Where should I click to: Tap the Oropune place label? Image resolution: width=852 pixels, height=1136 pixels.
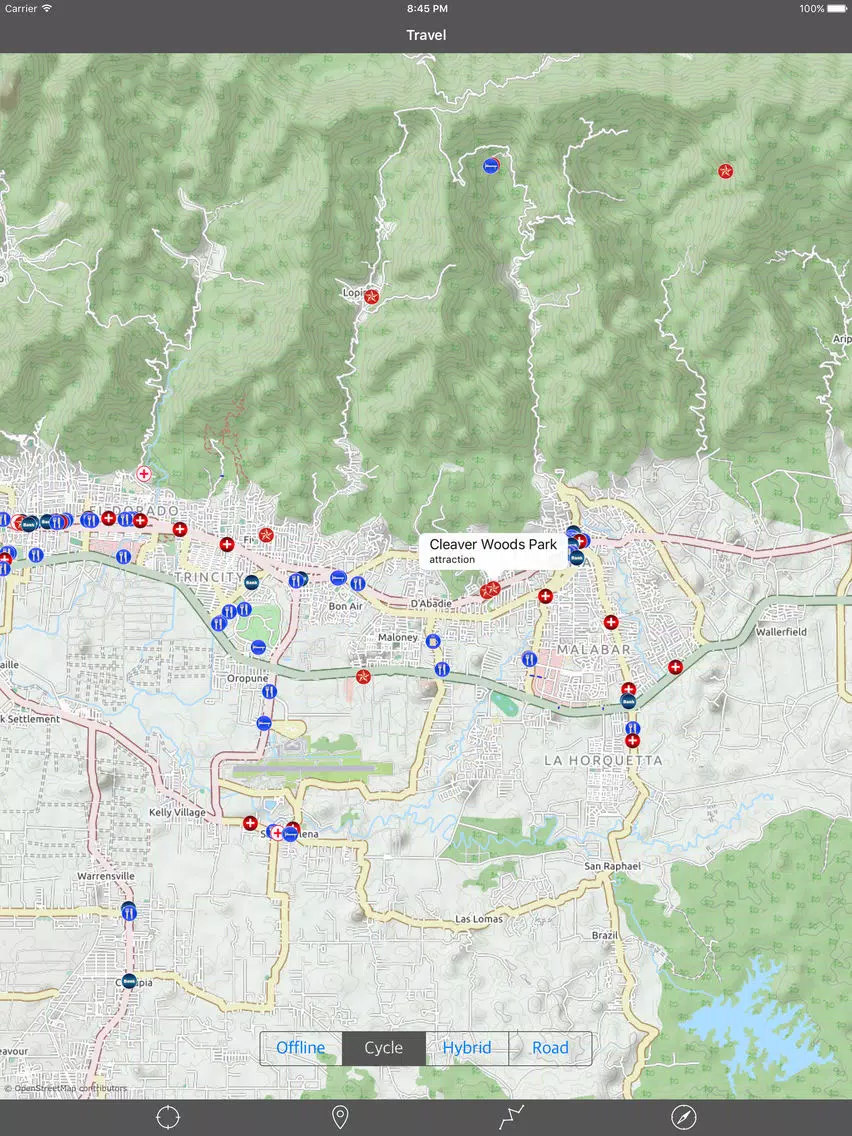(x=248, y=679)
